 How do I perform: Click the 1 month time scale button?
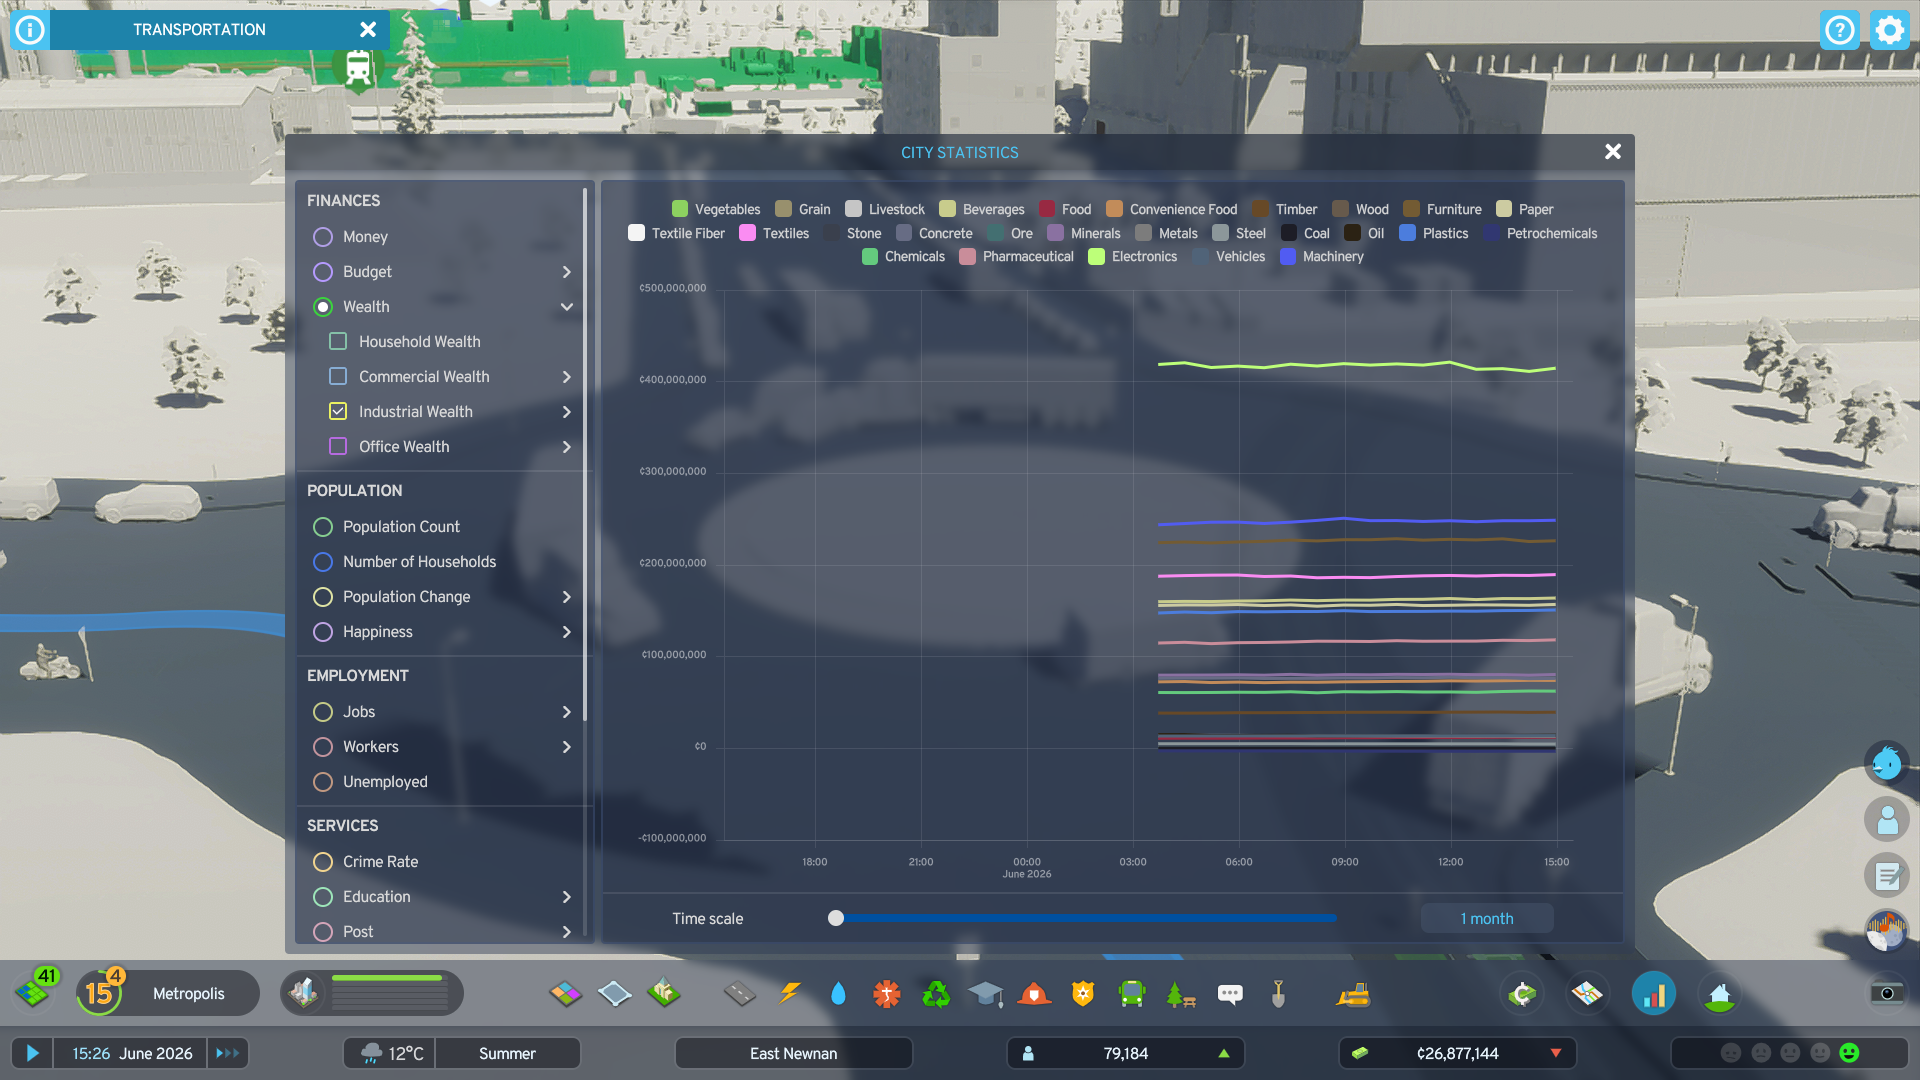(x=1487, y=919)
